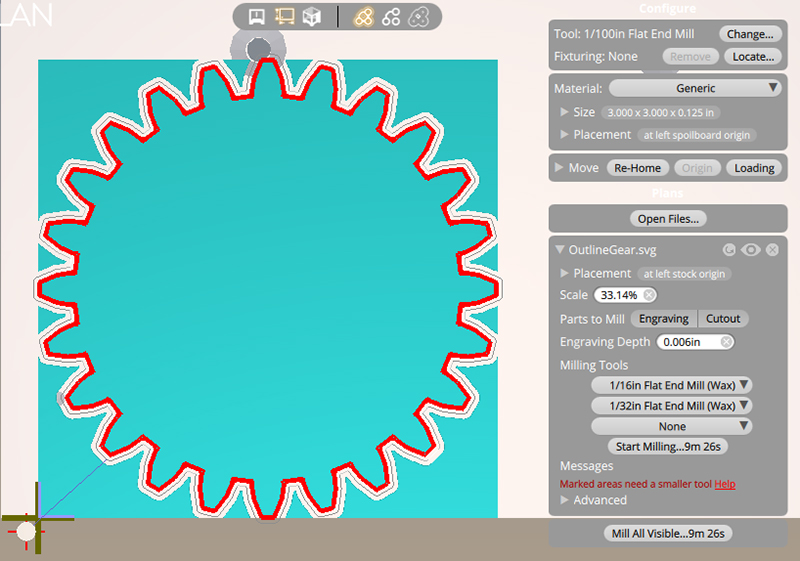Click the connected circles toolpath icon

point(391,16)
